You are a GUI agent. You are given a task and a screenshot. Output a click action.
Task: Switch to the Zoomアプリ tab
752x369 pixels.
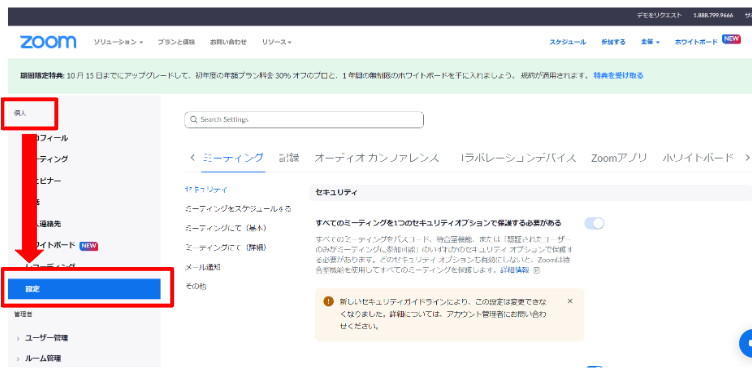tap(619, 158)
